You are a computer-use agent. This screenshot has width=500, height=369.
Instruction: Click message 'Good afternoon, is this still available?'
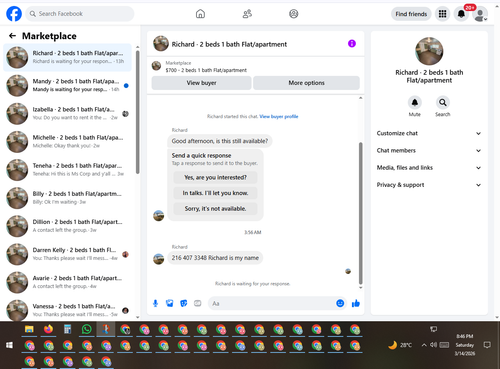point(220,141)
